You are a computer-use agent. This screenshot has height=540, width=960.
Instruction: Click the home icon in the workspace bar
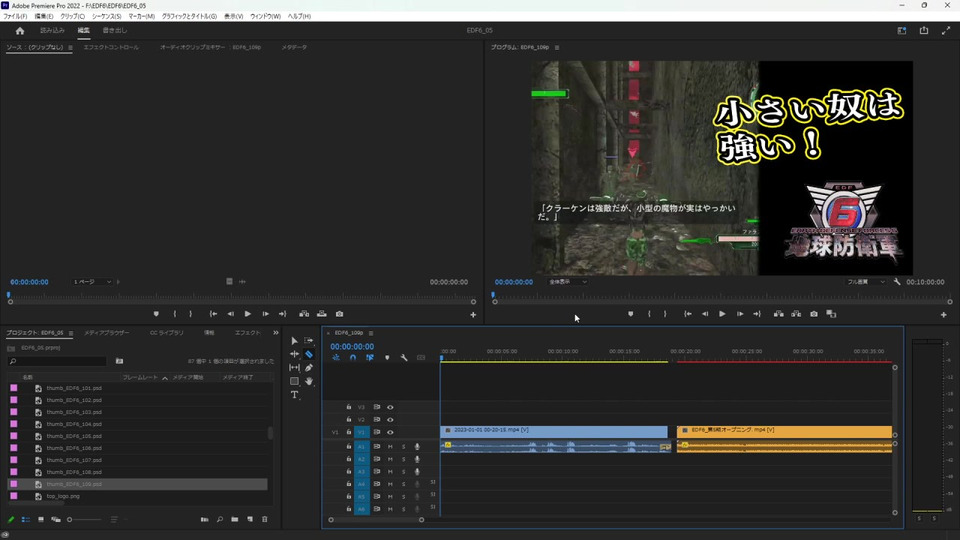pos(20,30)
